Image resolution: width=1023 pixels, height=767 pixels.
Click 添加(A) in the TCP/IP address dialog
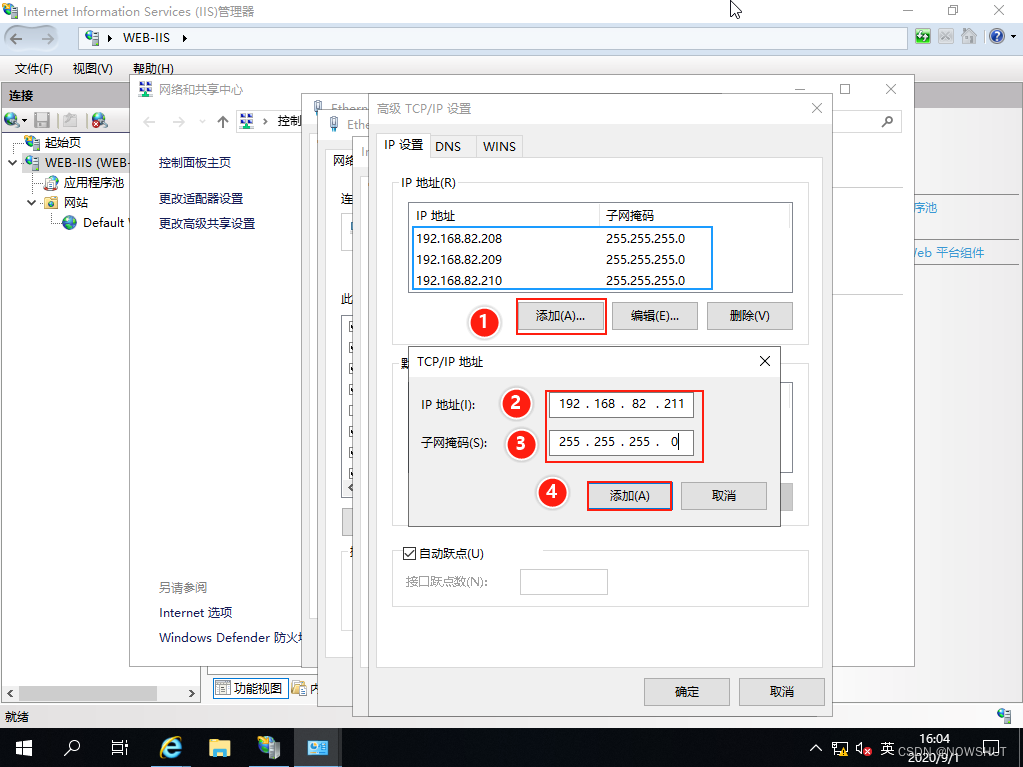pos(629,495)
